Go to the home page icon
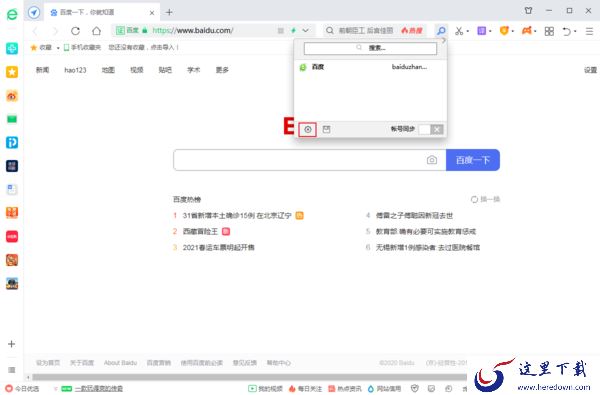This screenshot has height=395, width=600. point(96,31)
